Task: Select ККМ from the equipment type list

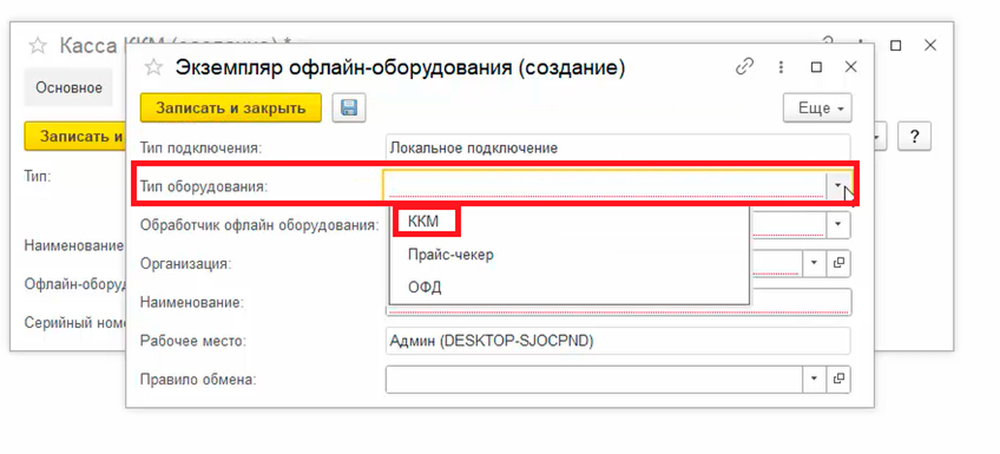Action: (x=425, y=222)
